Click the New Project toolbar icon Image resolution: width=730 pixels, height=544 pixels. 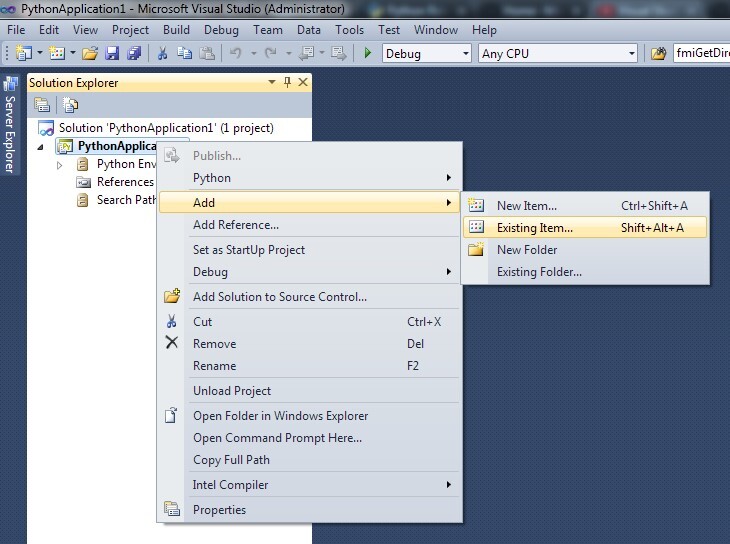pos(23,54)
